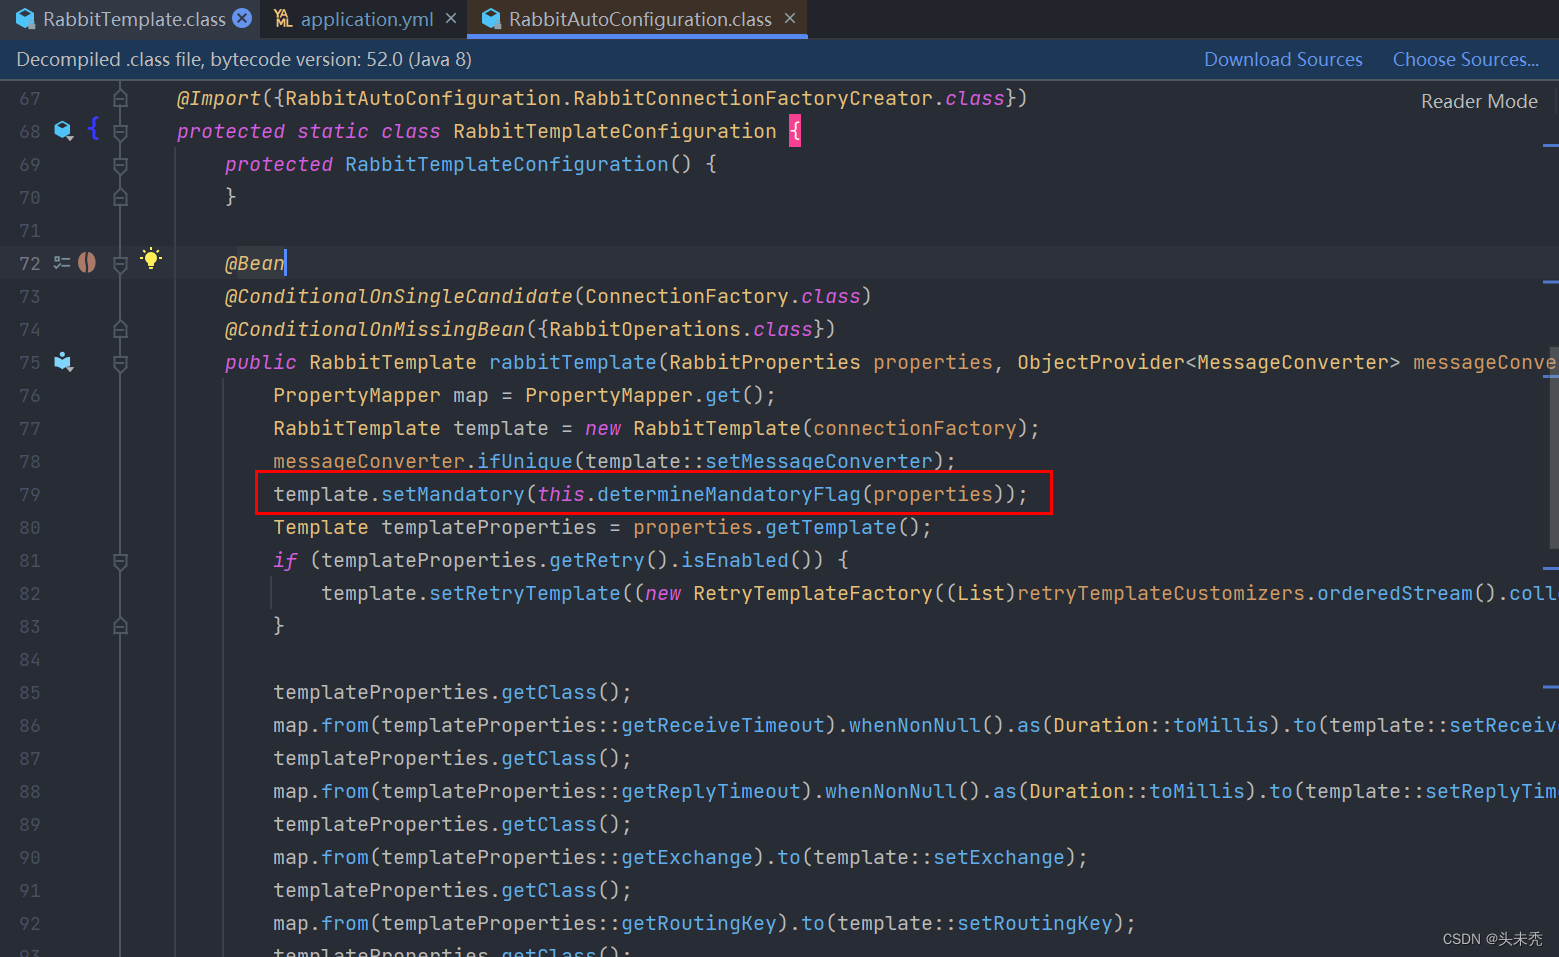This screenshot has width=1559, height=957.
Task: Collapse the if-block fold marker on line 81
Action: [x=120, y=560]
